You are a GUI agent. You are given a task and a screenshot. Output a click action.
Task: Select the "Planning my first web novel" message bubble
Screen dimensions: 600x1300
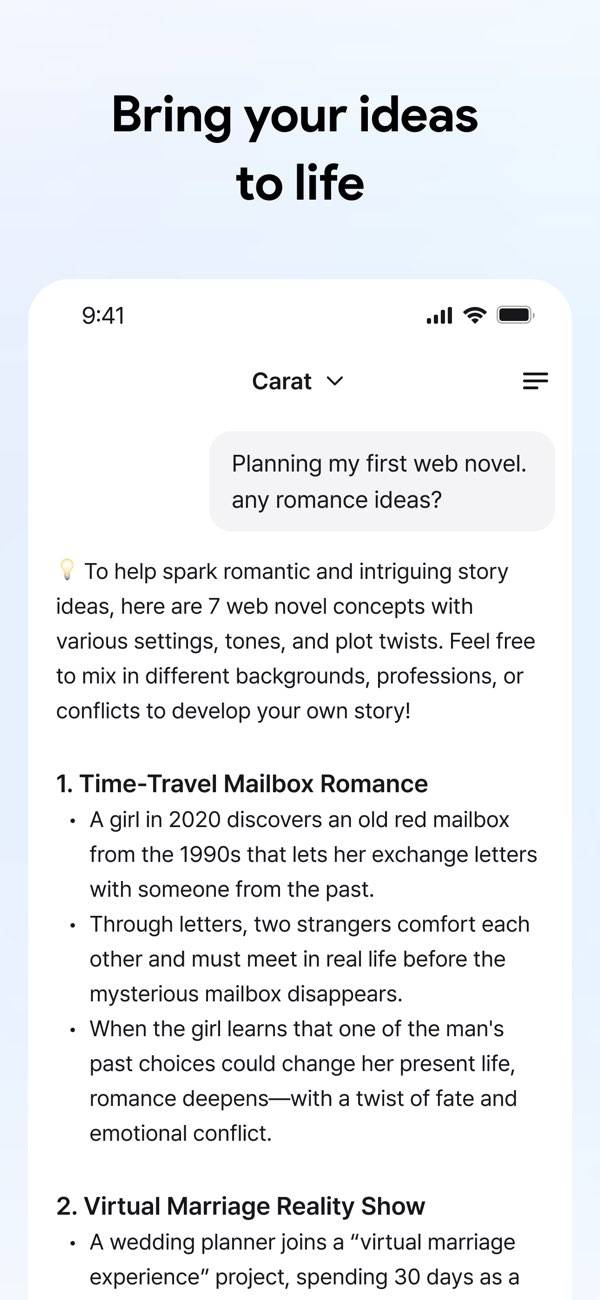(381, 481)
